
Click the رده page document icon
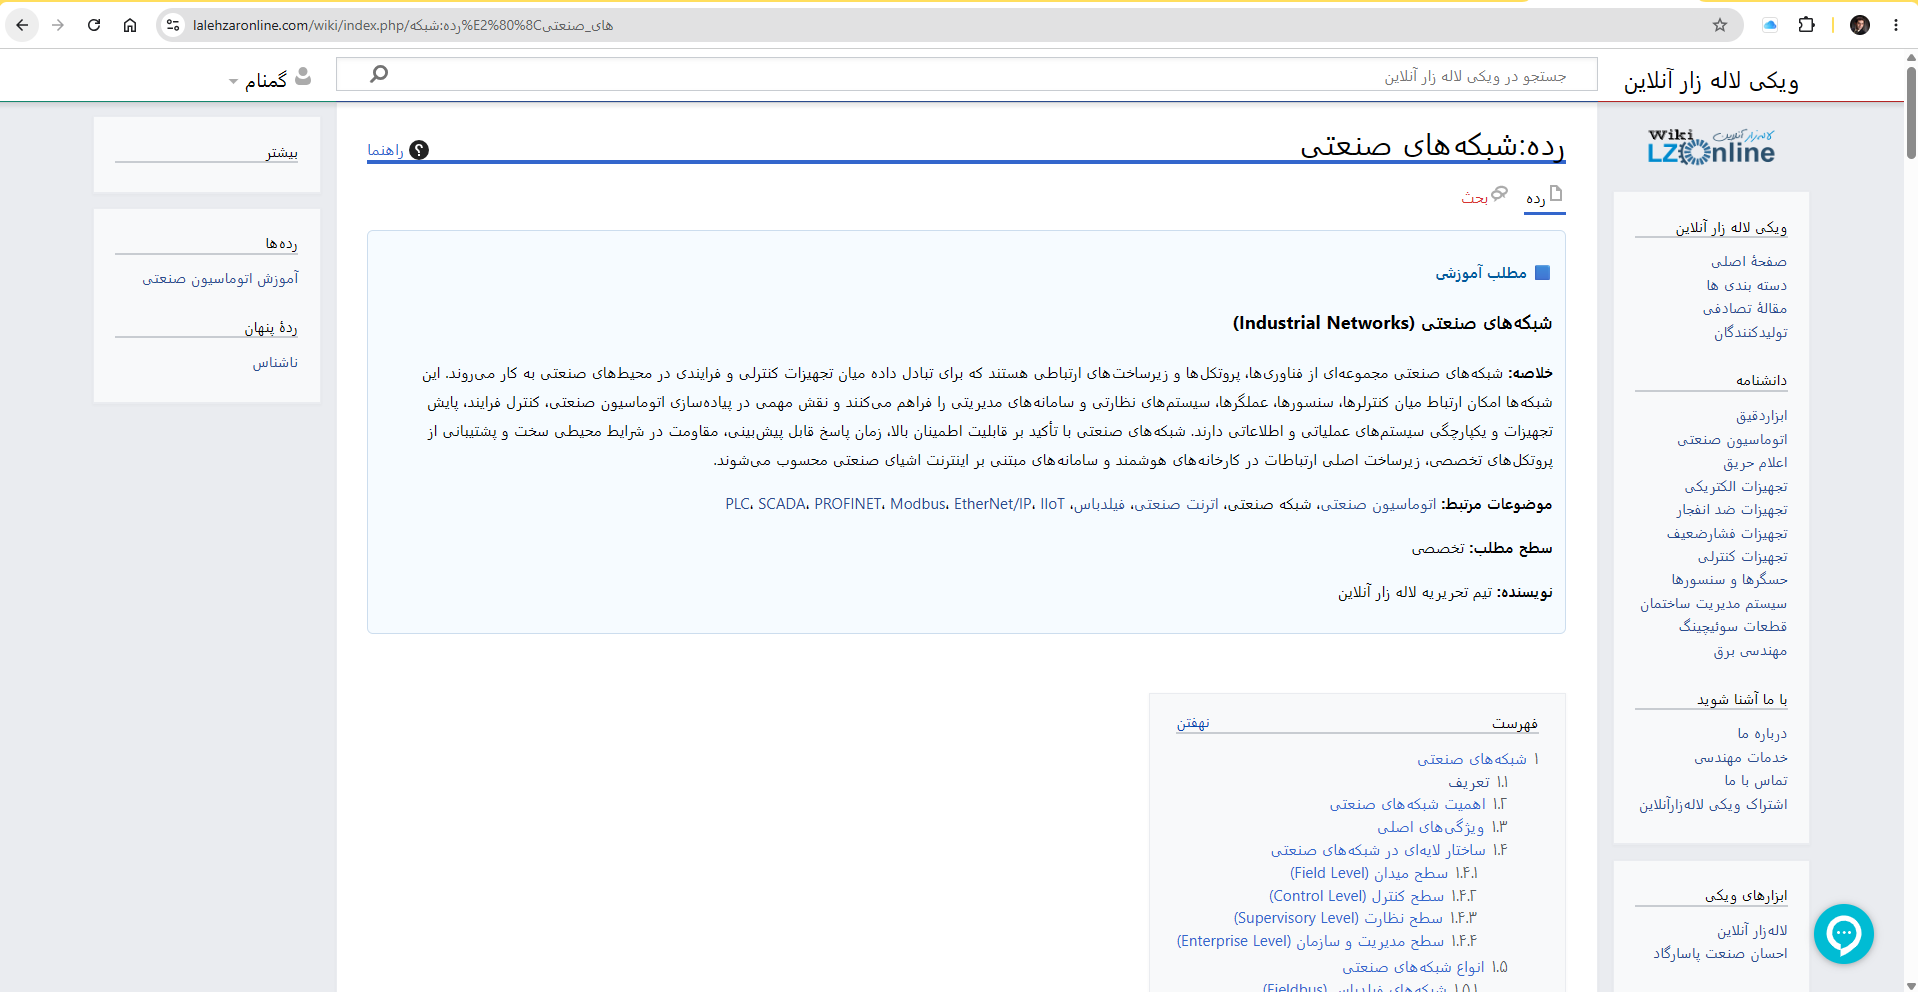pyautogui.click(x=1556, y=193)
